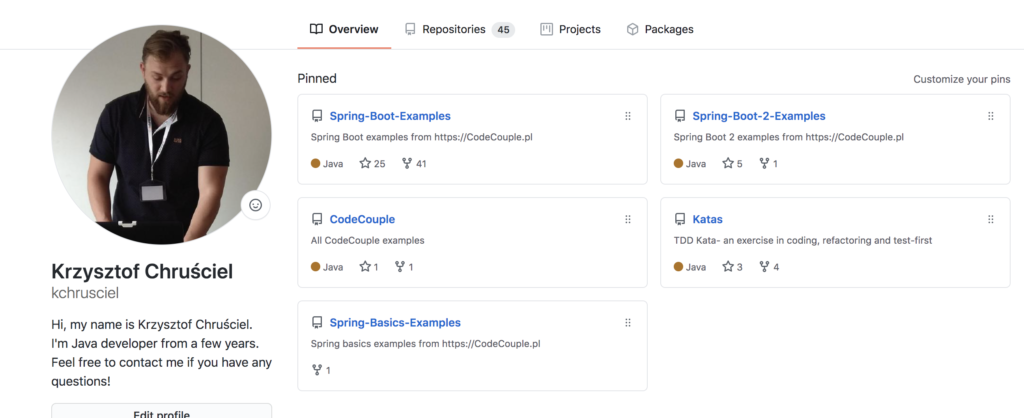
Task: Switch to the Repositories tab
Action: tap(459, 29)
